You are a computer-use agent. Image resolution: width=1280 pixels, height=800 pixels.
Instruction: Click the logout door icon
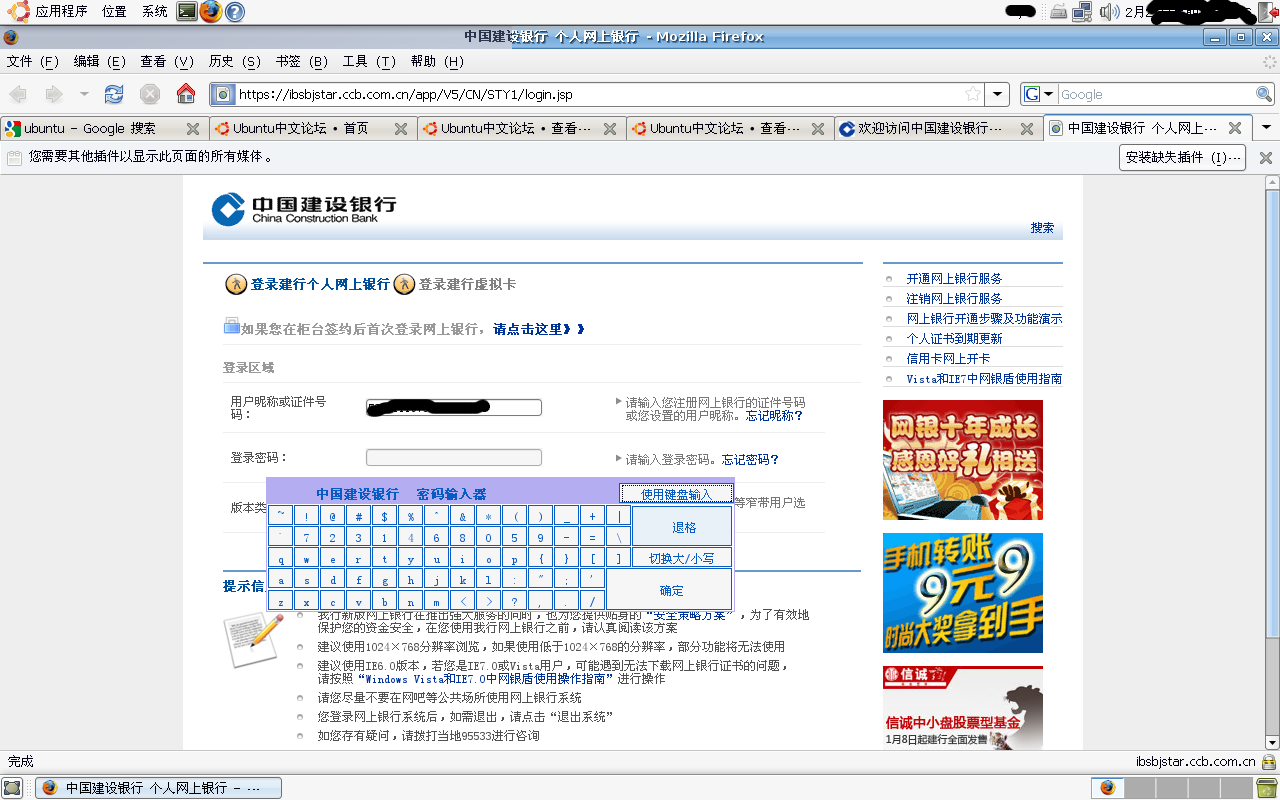click(x=1268, y=12)
